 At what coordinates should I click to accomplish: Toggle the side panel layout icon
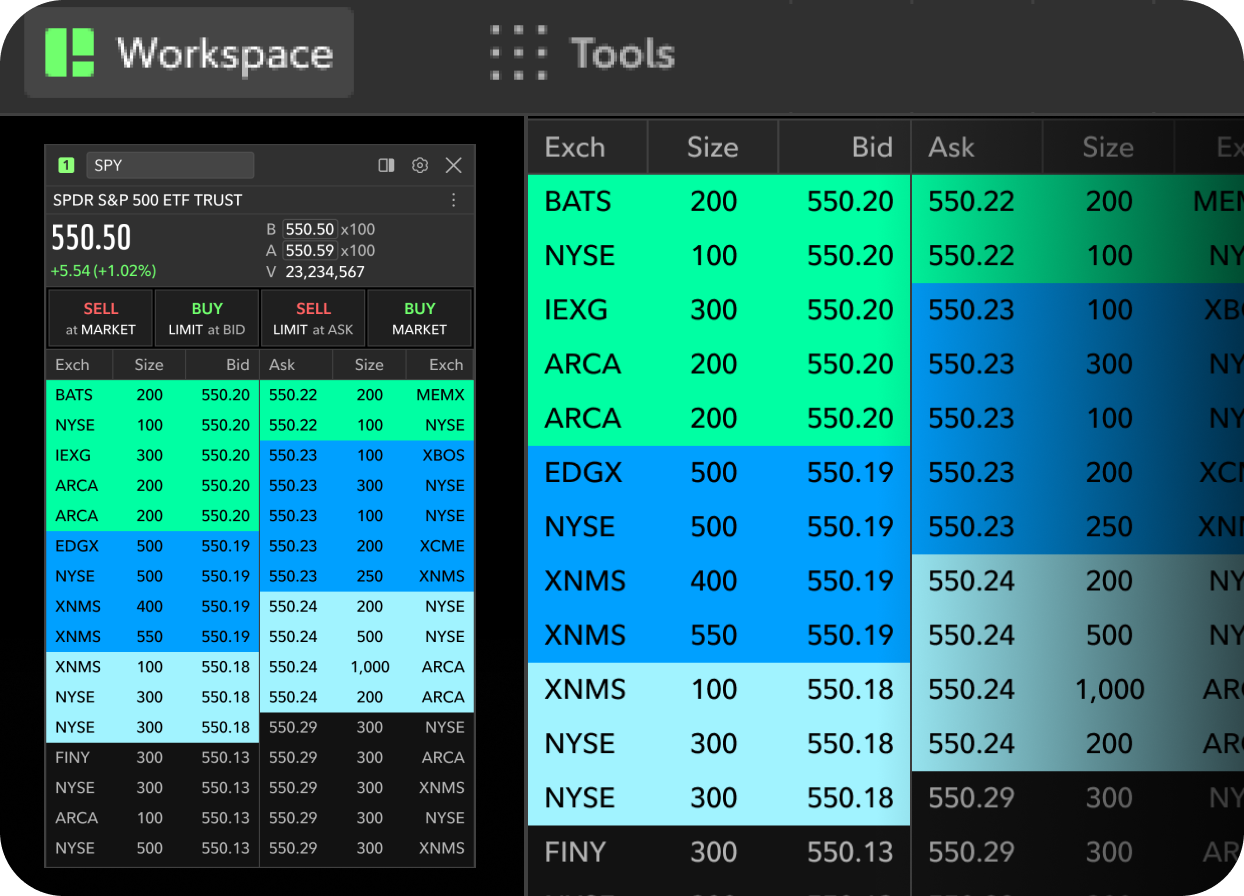coord(386,165)
